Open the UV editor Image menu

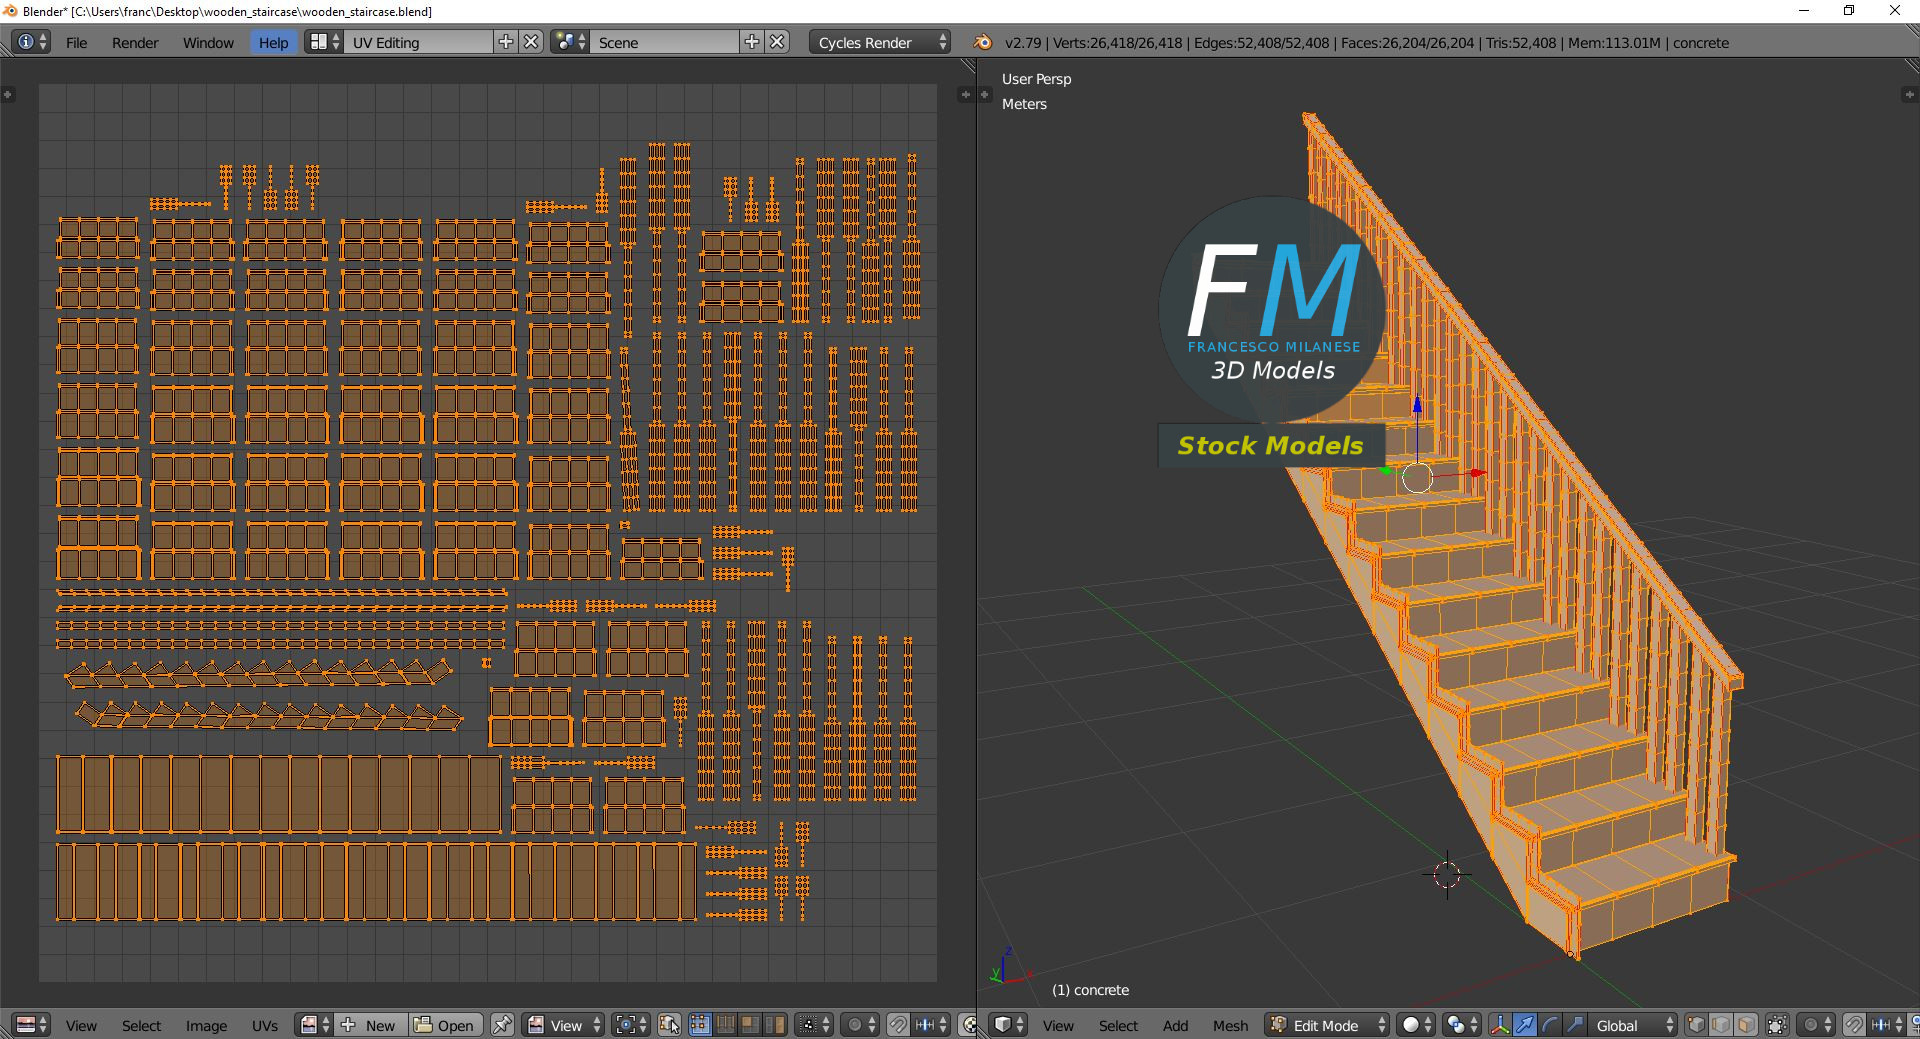206,1025
